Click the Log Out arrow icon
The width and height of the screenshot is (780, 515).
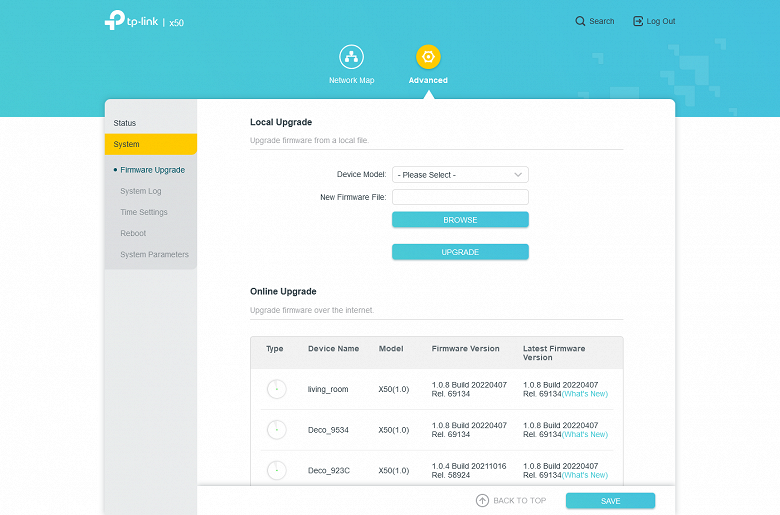click(x=638, y=21)
